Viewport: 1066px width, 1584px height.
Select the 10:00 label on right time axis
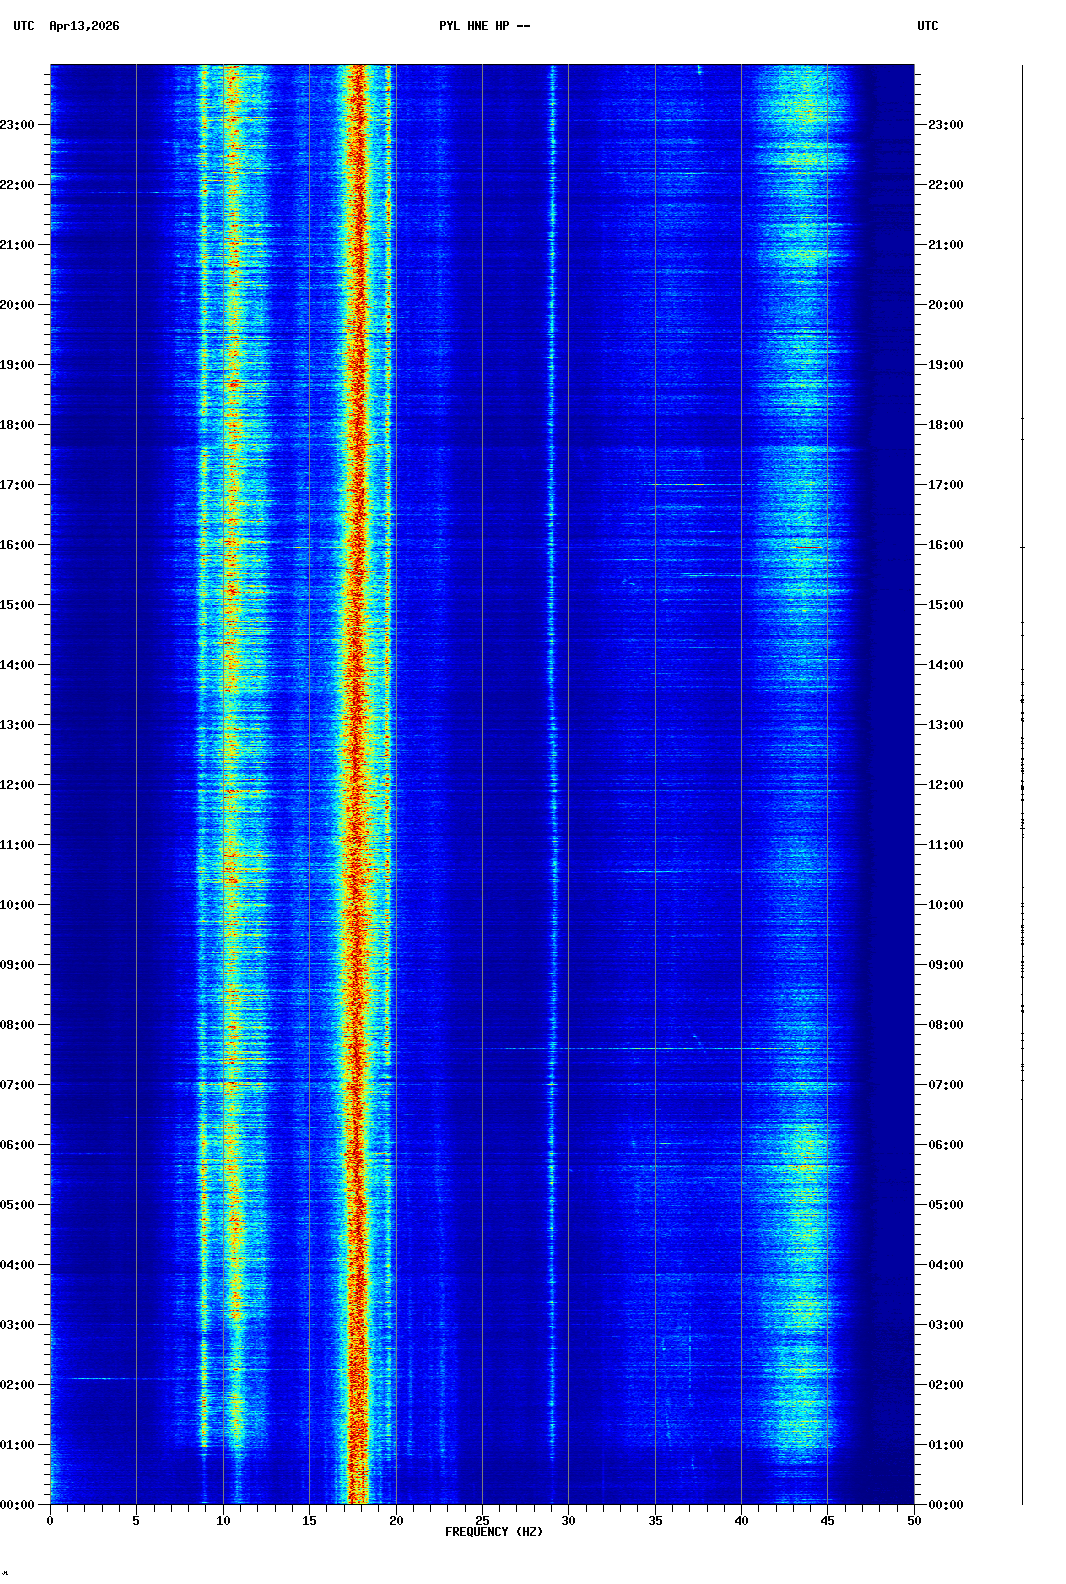945,905
